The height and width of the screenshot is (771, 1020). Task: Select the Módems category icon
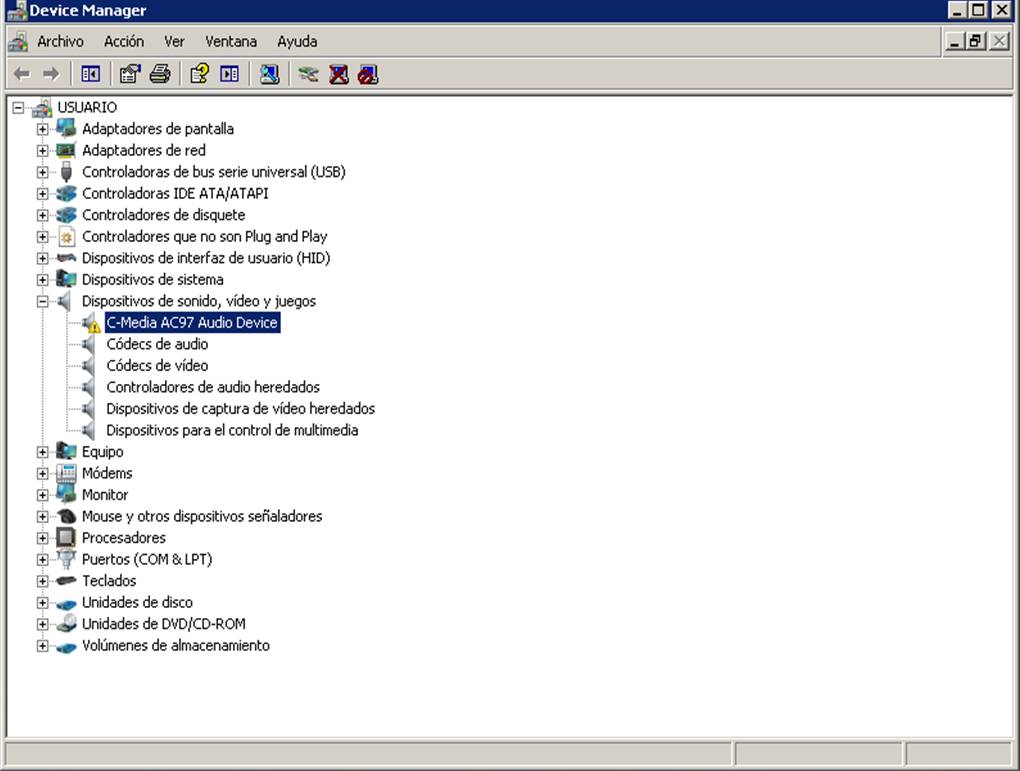tap(66, 473)
